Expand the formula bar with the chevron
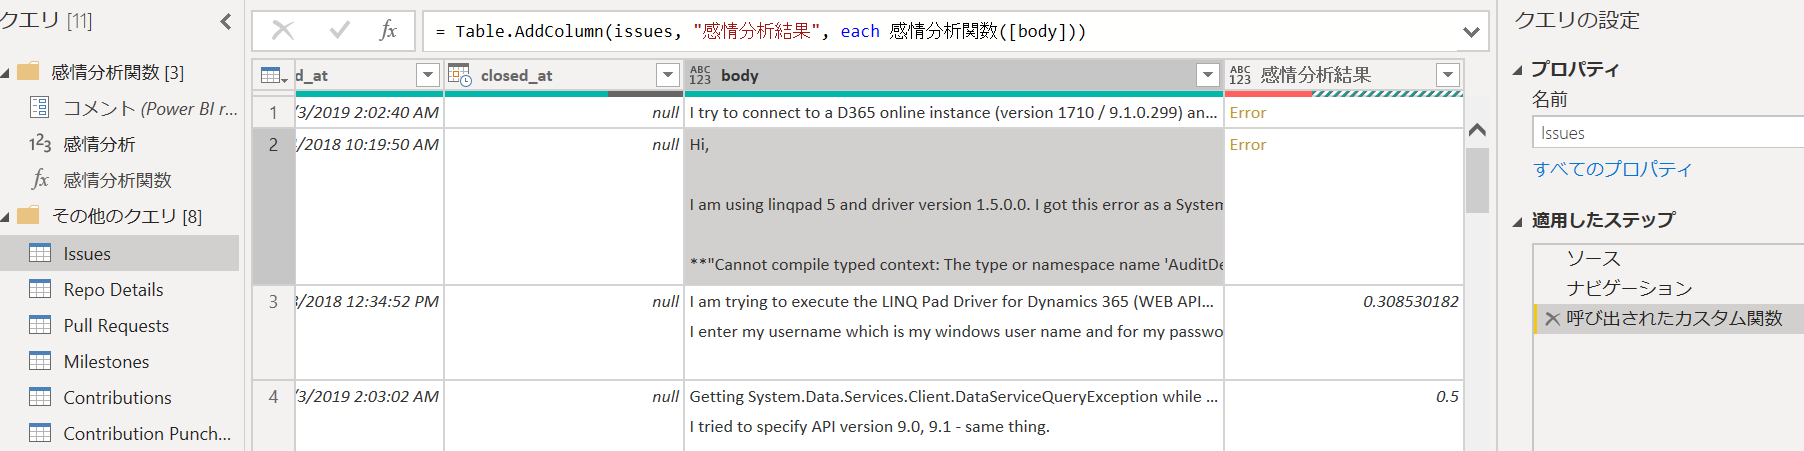Viewport: 1804px width, 451px height. tap(1471, 32)
